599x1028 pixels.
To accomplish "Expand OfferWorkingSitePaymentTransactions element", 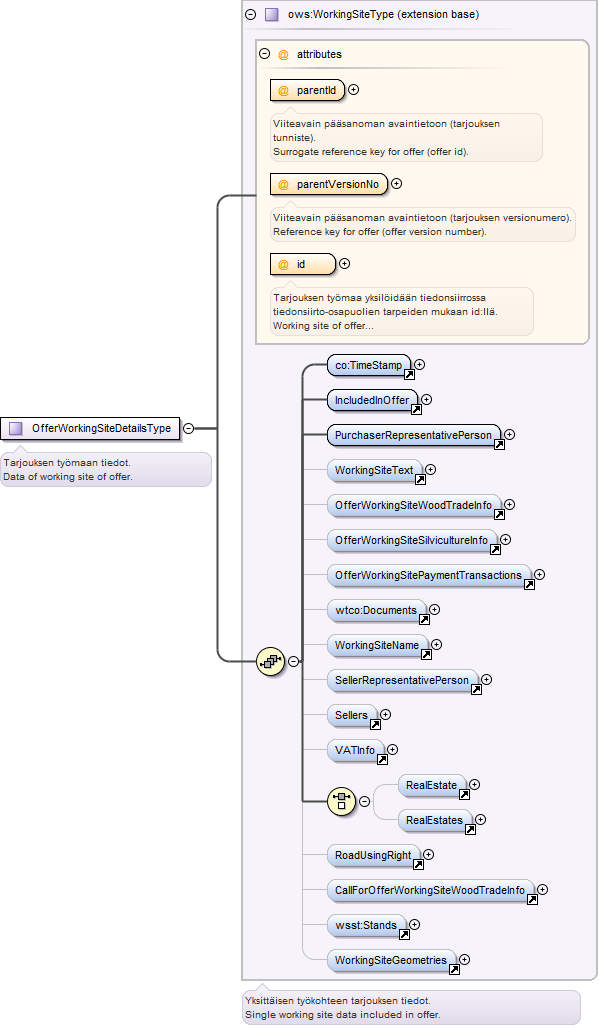I will click(x=539, y=574).
